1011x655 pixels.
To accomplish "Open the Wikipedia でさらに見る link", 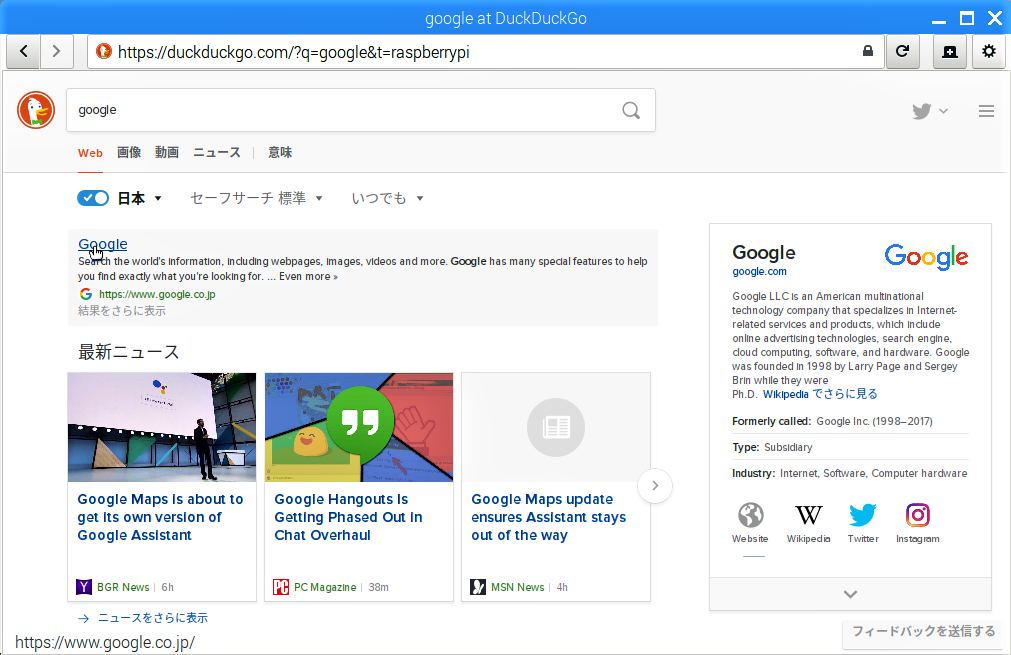I will coord(820,394).
